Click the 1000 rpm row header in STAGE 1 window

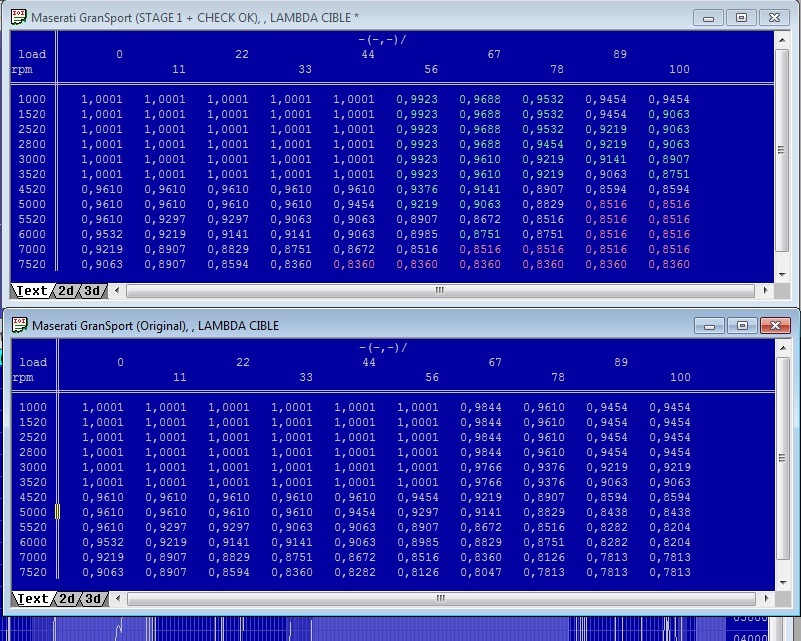pos(32,99)
